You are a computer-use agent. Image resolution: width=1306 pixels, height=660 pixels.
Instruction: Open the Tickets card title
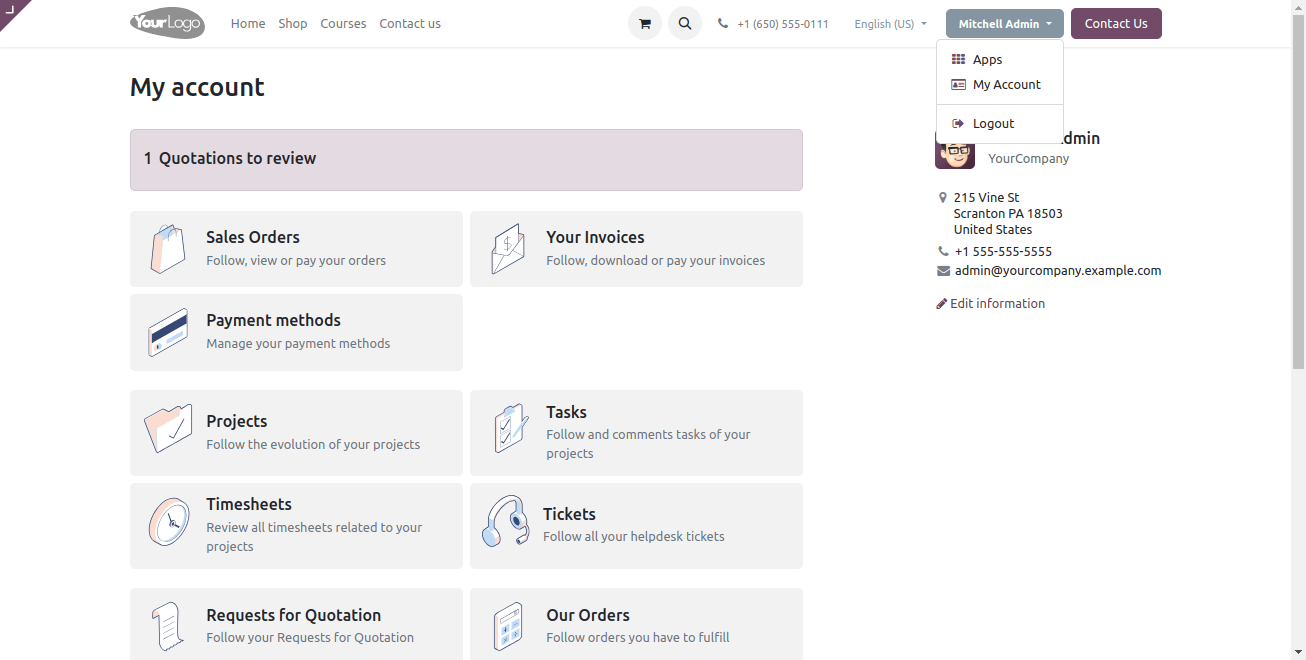point(569,514)
